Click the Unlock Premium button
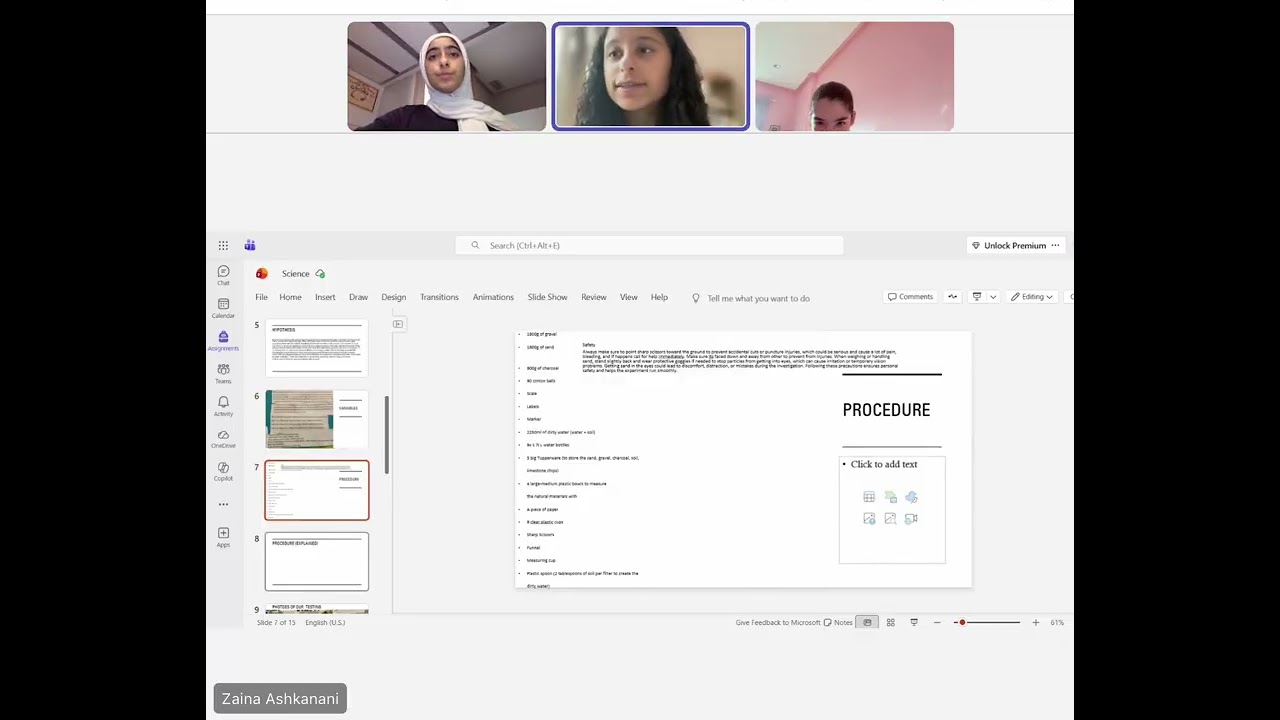Screen dimensions: 1280x720 [1008, 245]
